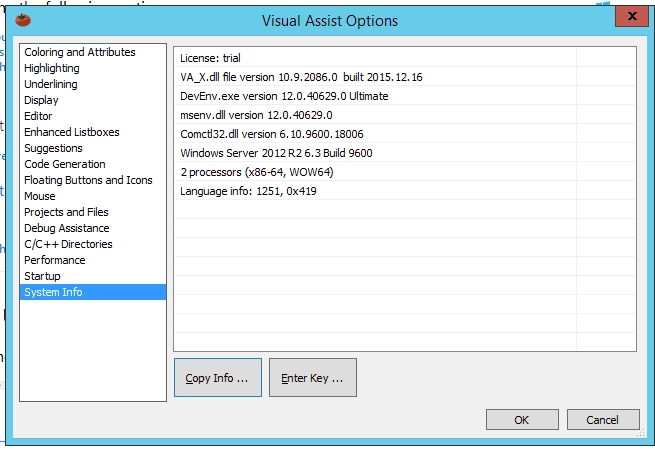Select the VA_X.dll file version row
This screenshot has height=451, width=655.
405,77
